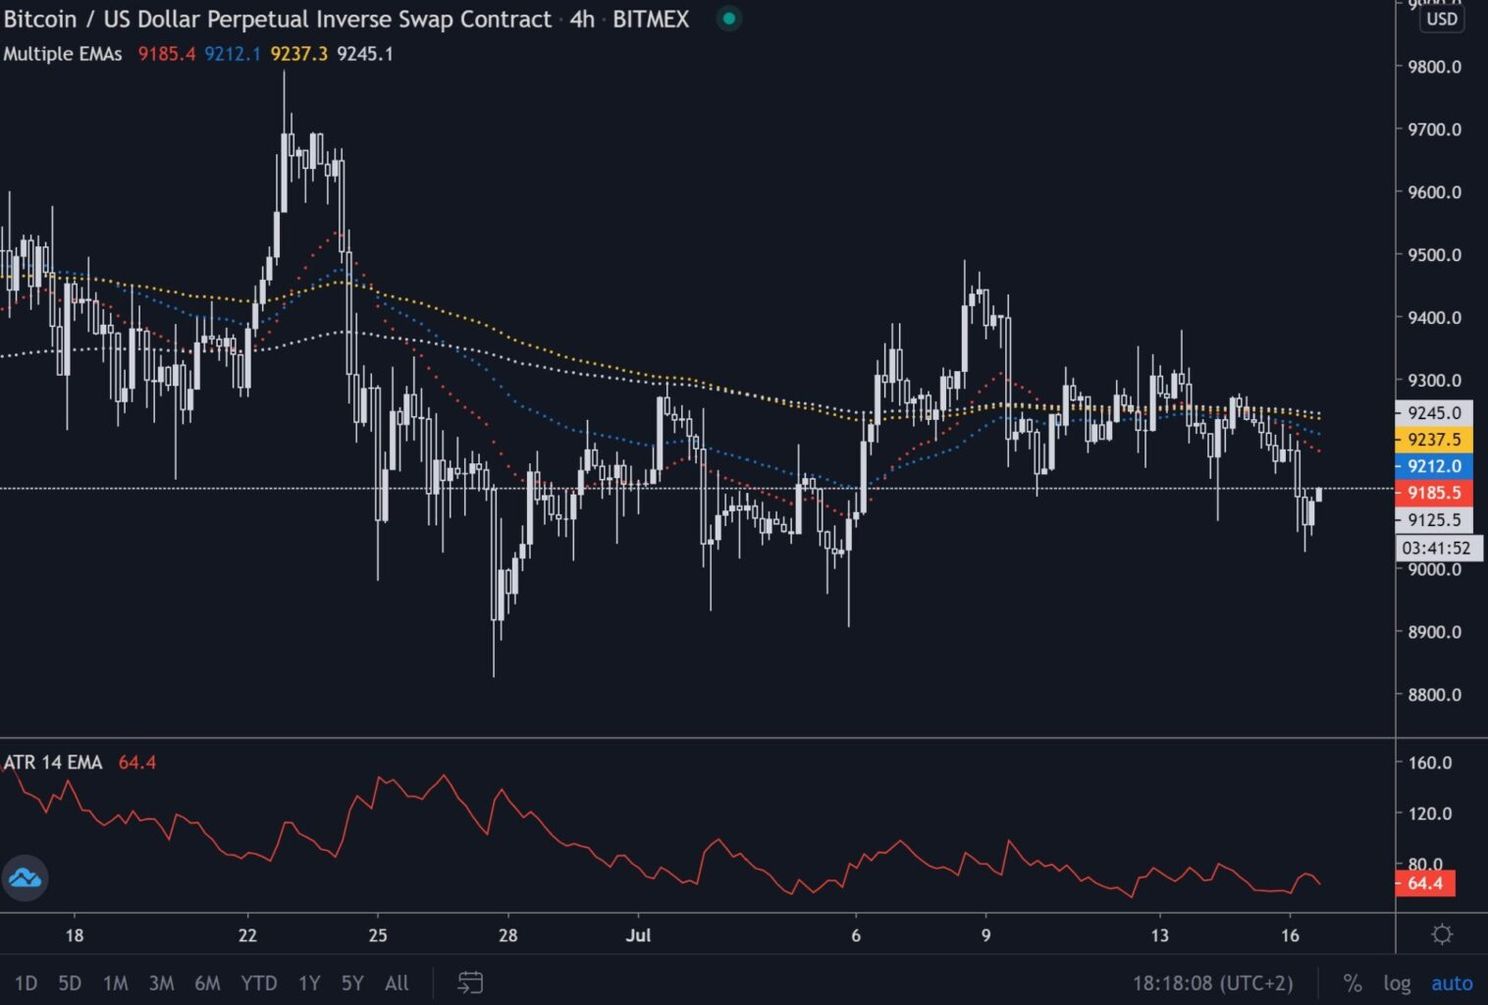
Task: Click the 160.0 ATR axis level
Action: coord(1430,762)
